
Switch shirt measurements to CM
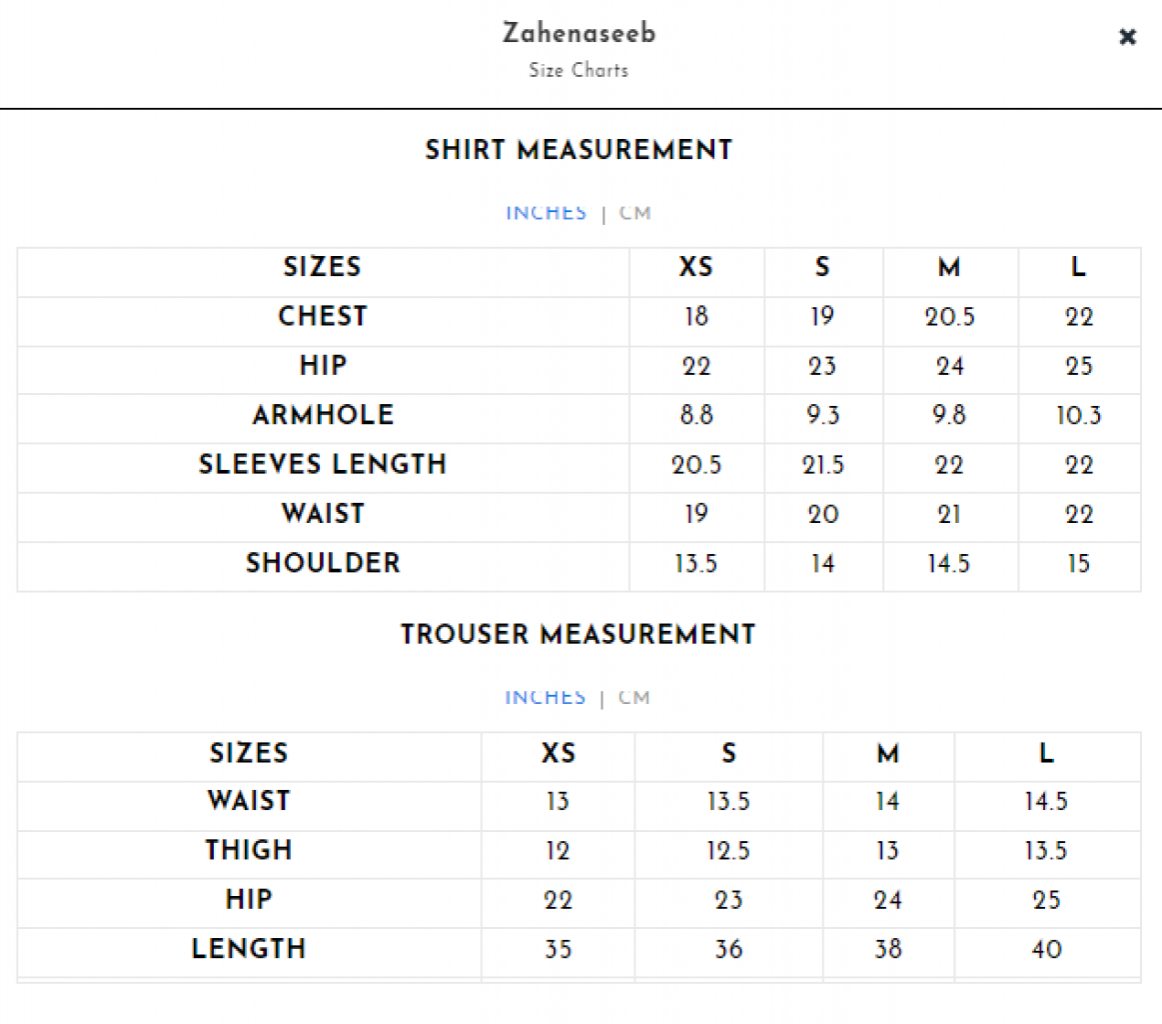[x=635, y=213]
